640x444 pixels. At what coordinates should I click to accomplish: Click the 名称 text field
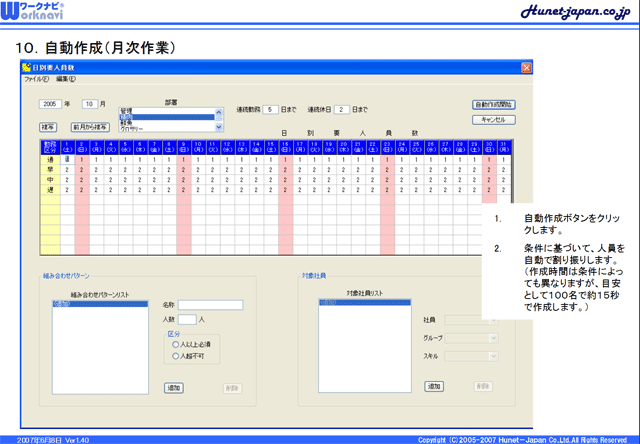(210, 305)
